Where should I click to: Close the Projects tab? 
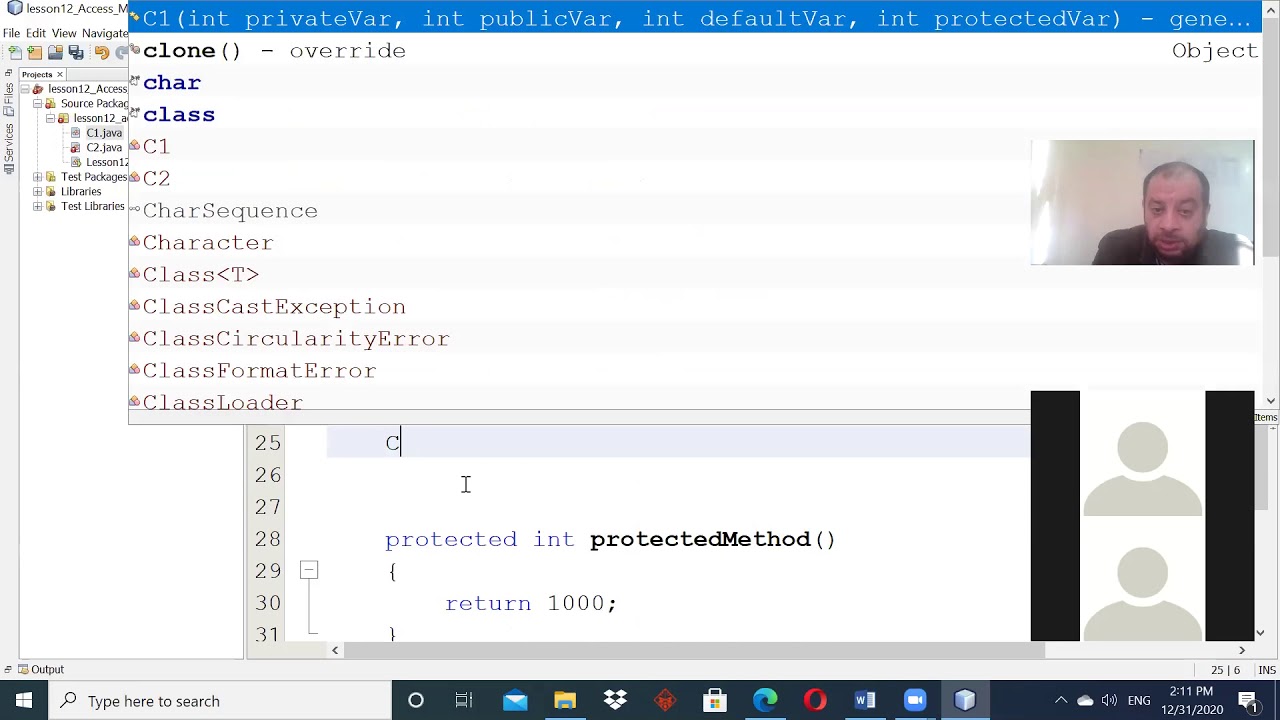point(59,74)
